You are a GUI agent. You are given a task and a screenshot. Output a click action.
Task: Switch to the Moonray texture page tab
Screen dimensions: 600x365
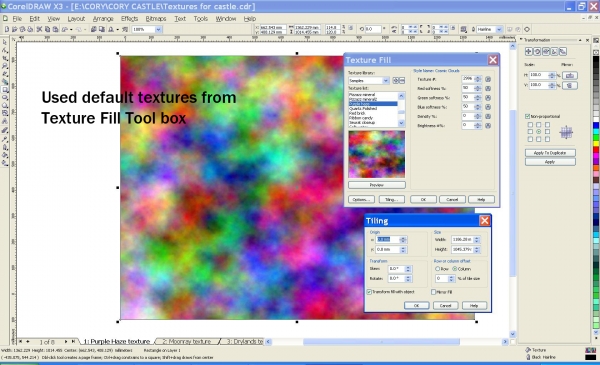pos(187,341)
